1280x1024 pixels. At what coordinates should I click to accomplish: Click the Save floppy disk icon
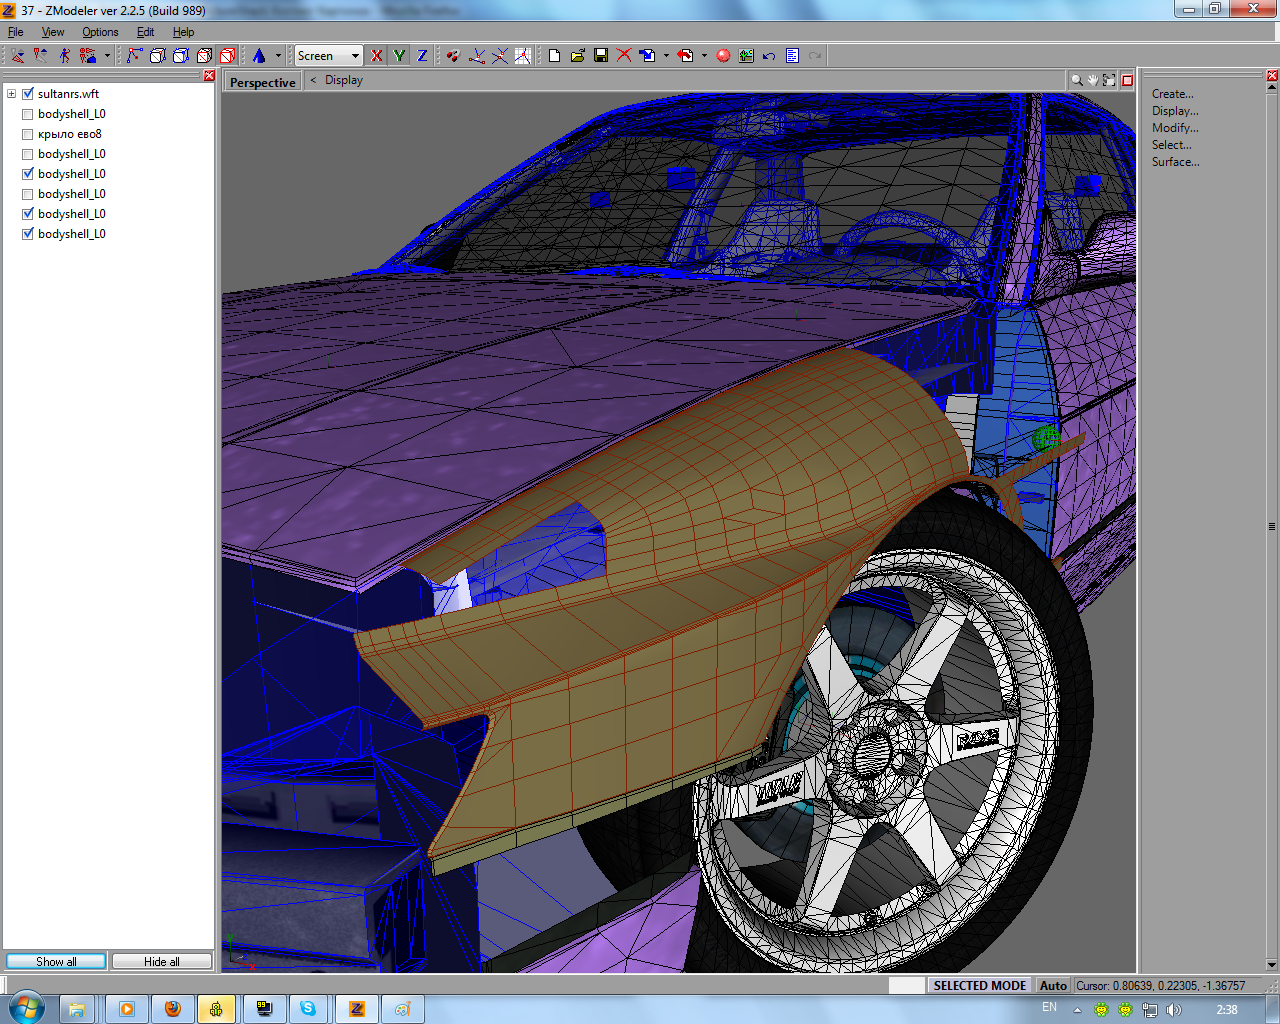point(601,56)
